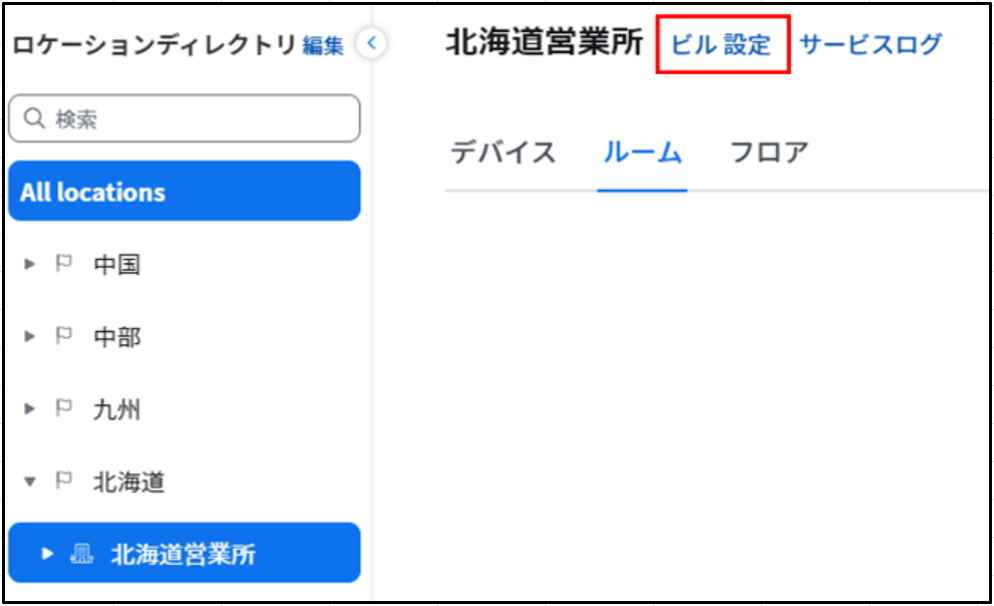994x606 pixels.
Task: Expand the 中国 tree node arrow
Action: [29, 264]
